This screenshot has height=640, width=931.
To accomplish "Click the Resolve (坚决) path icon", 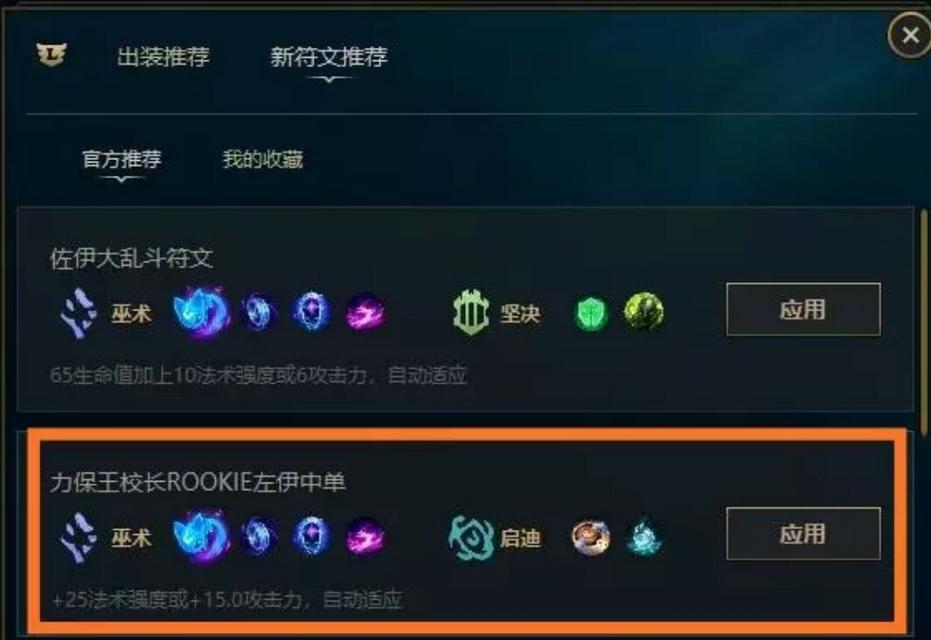I will tap(471, 312).
